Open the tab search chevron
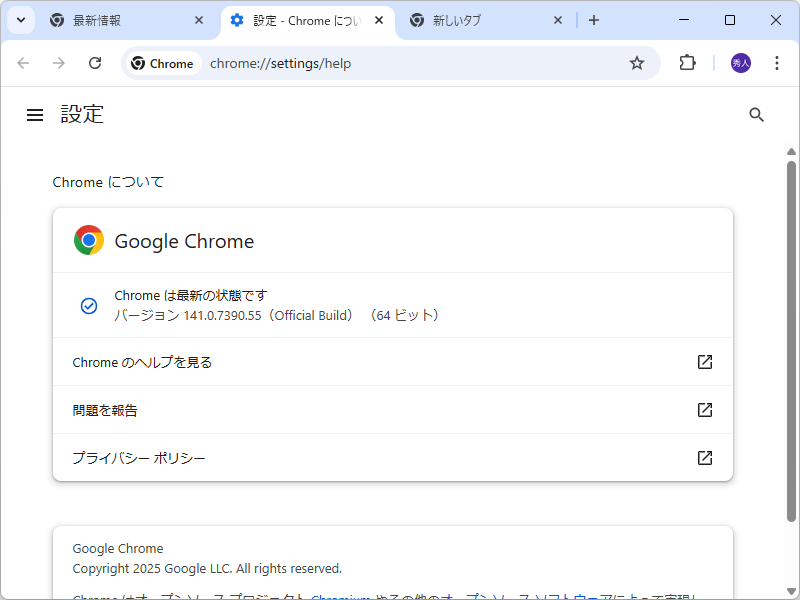 pos(20,19)
